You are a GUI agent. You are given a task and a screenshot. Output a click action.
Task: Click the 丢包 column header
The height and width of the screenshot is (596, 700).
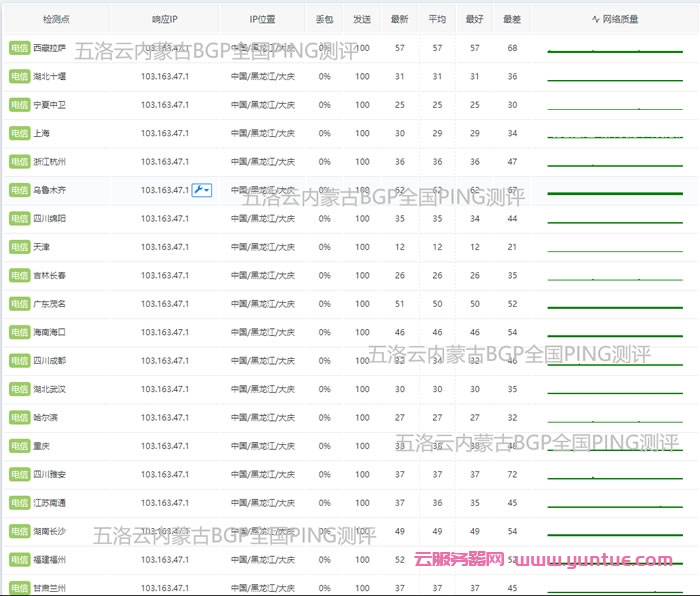(325, 19)
